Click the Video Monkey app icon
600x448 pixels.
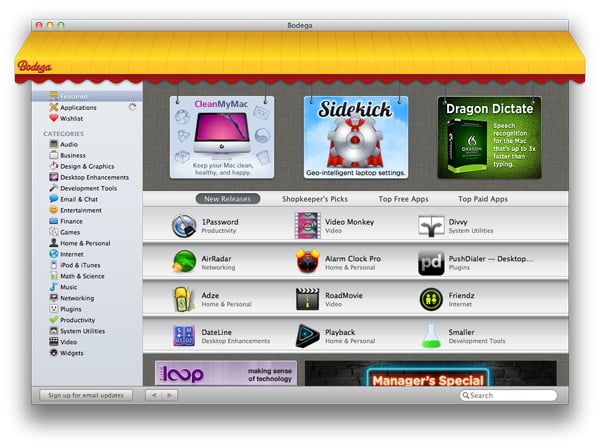click(x=308, y=226)
